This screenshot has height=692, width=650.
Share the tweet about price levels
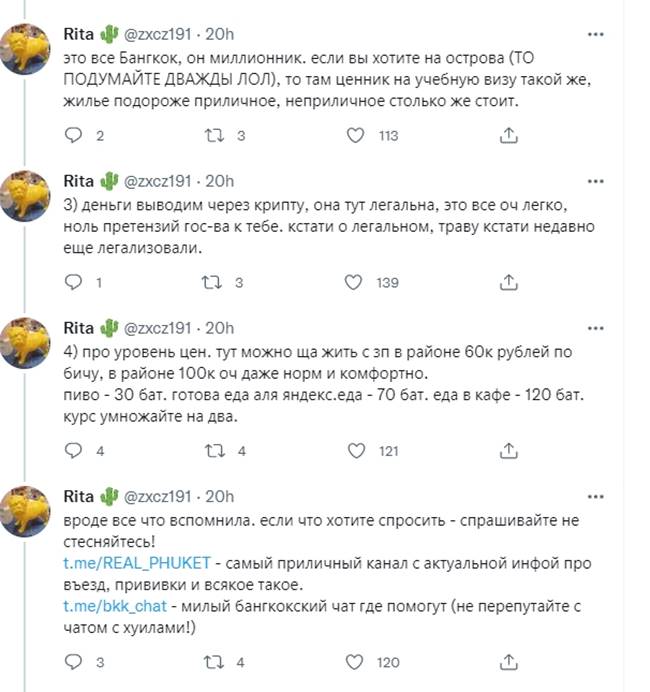click(x=507, y=451)
